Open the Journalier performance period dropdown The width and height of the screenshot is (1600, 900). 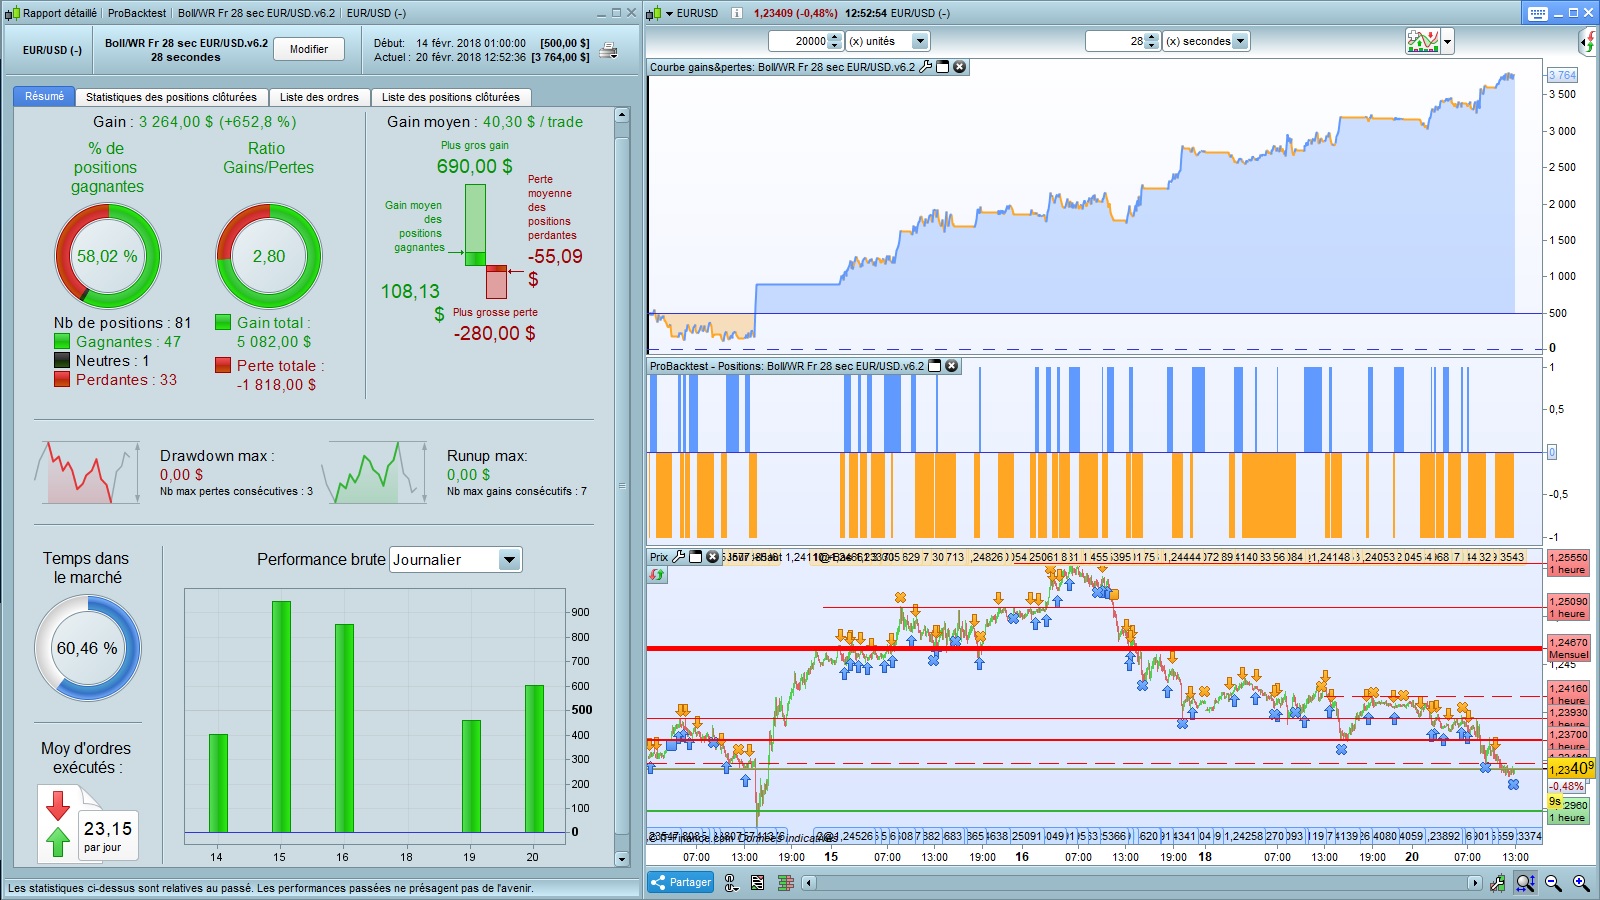[x=509, y=560]
